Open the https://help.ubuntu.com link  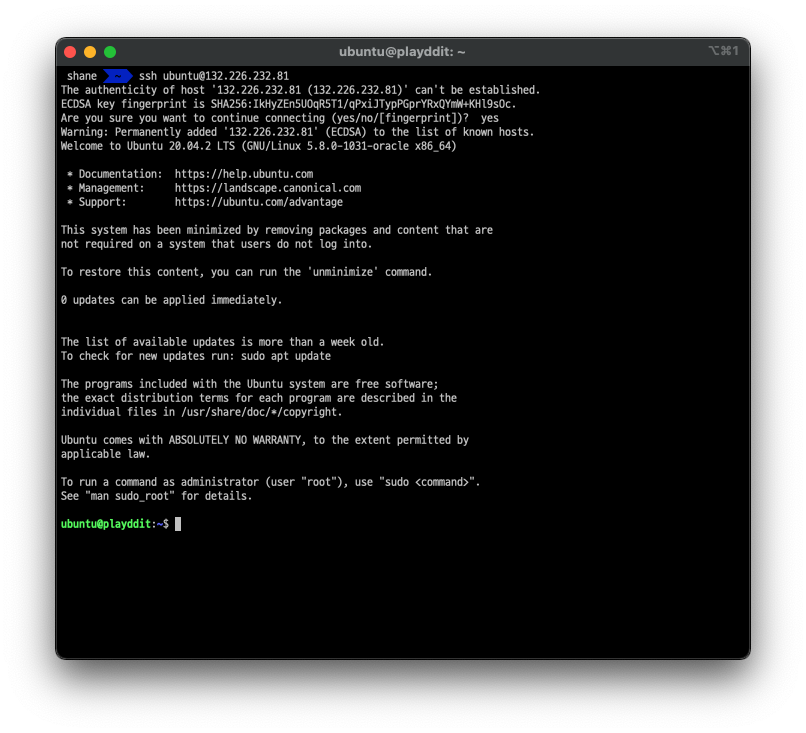[x=244, y=174]
